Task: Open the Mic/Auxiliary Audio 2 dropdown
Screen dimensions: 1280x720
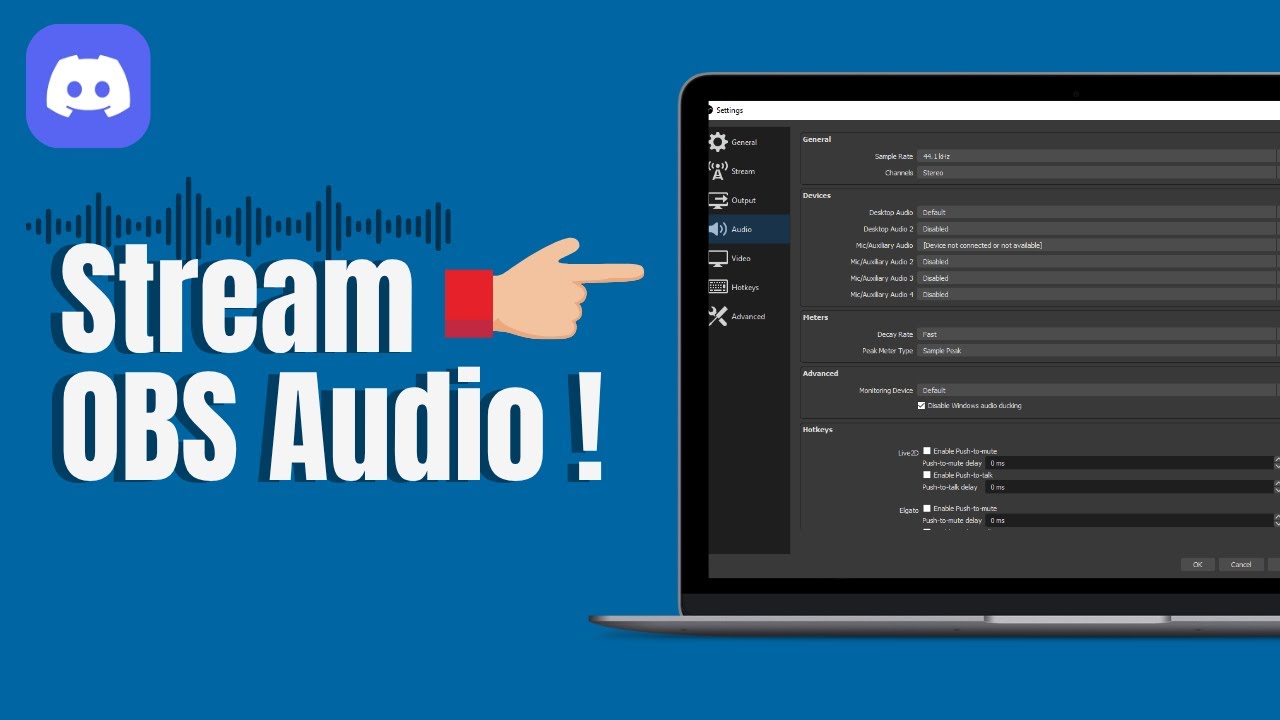Action: point(1098,262)
